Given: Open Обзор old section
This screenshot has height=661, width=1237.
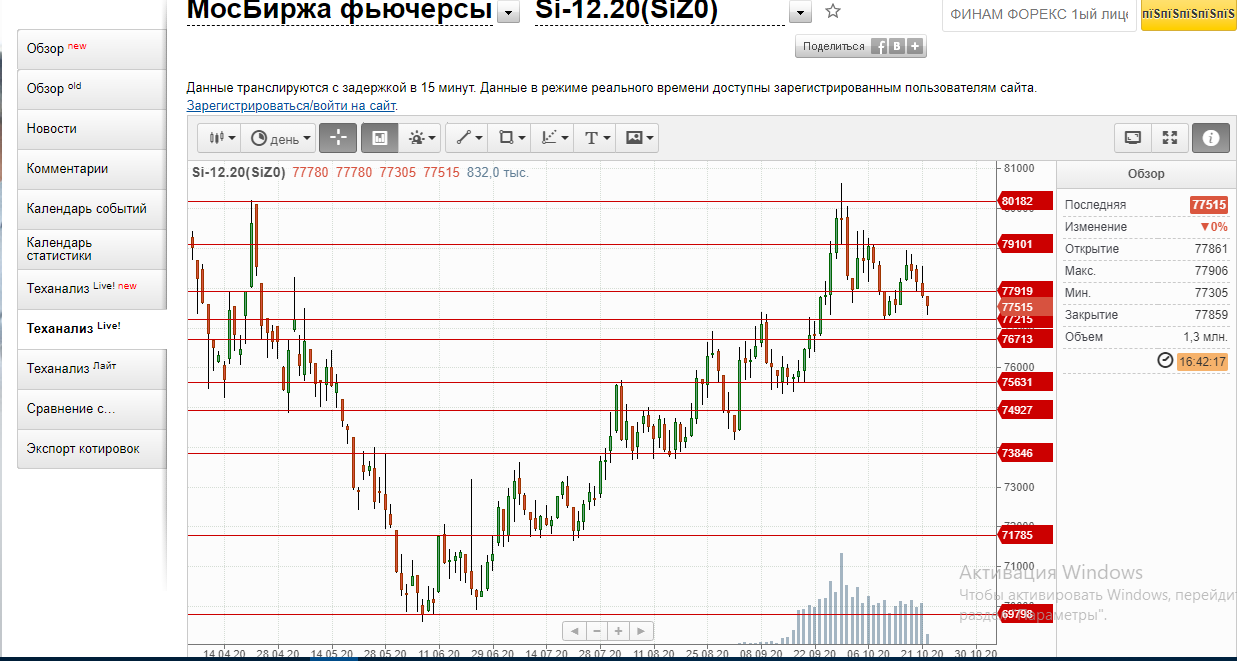Looking at the screenshot, I should [x=92, y=89].
